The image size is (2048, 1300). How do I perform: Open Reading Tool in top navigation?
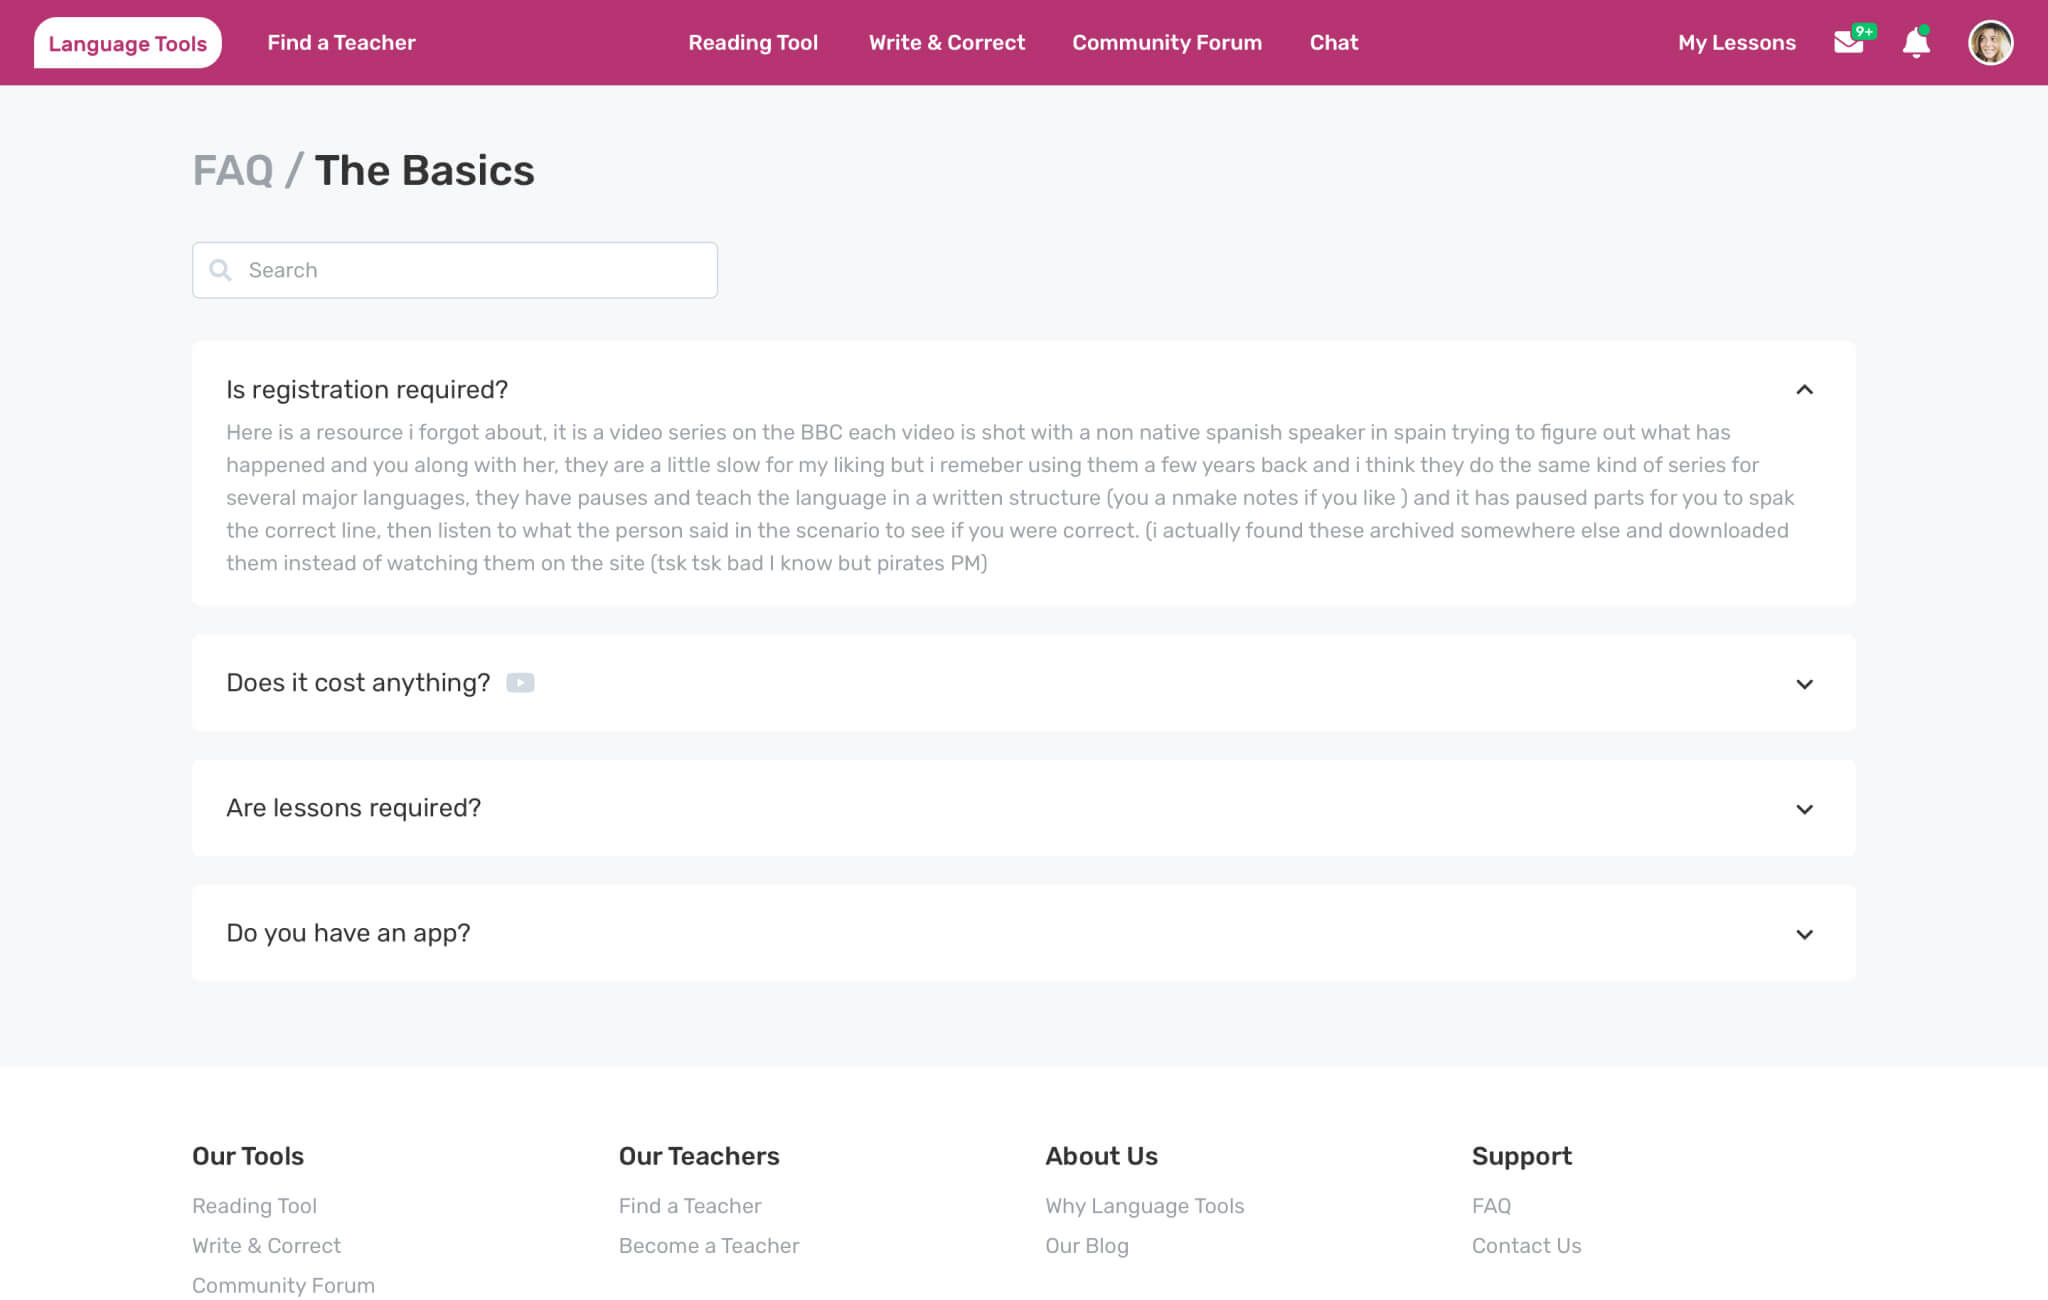pos(753,43)
